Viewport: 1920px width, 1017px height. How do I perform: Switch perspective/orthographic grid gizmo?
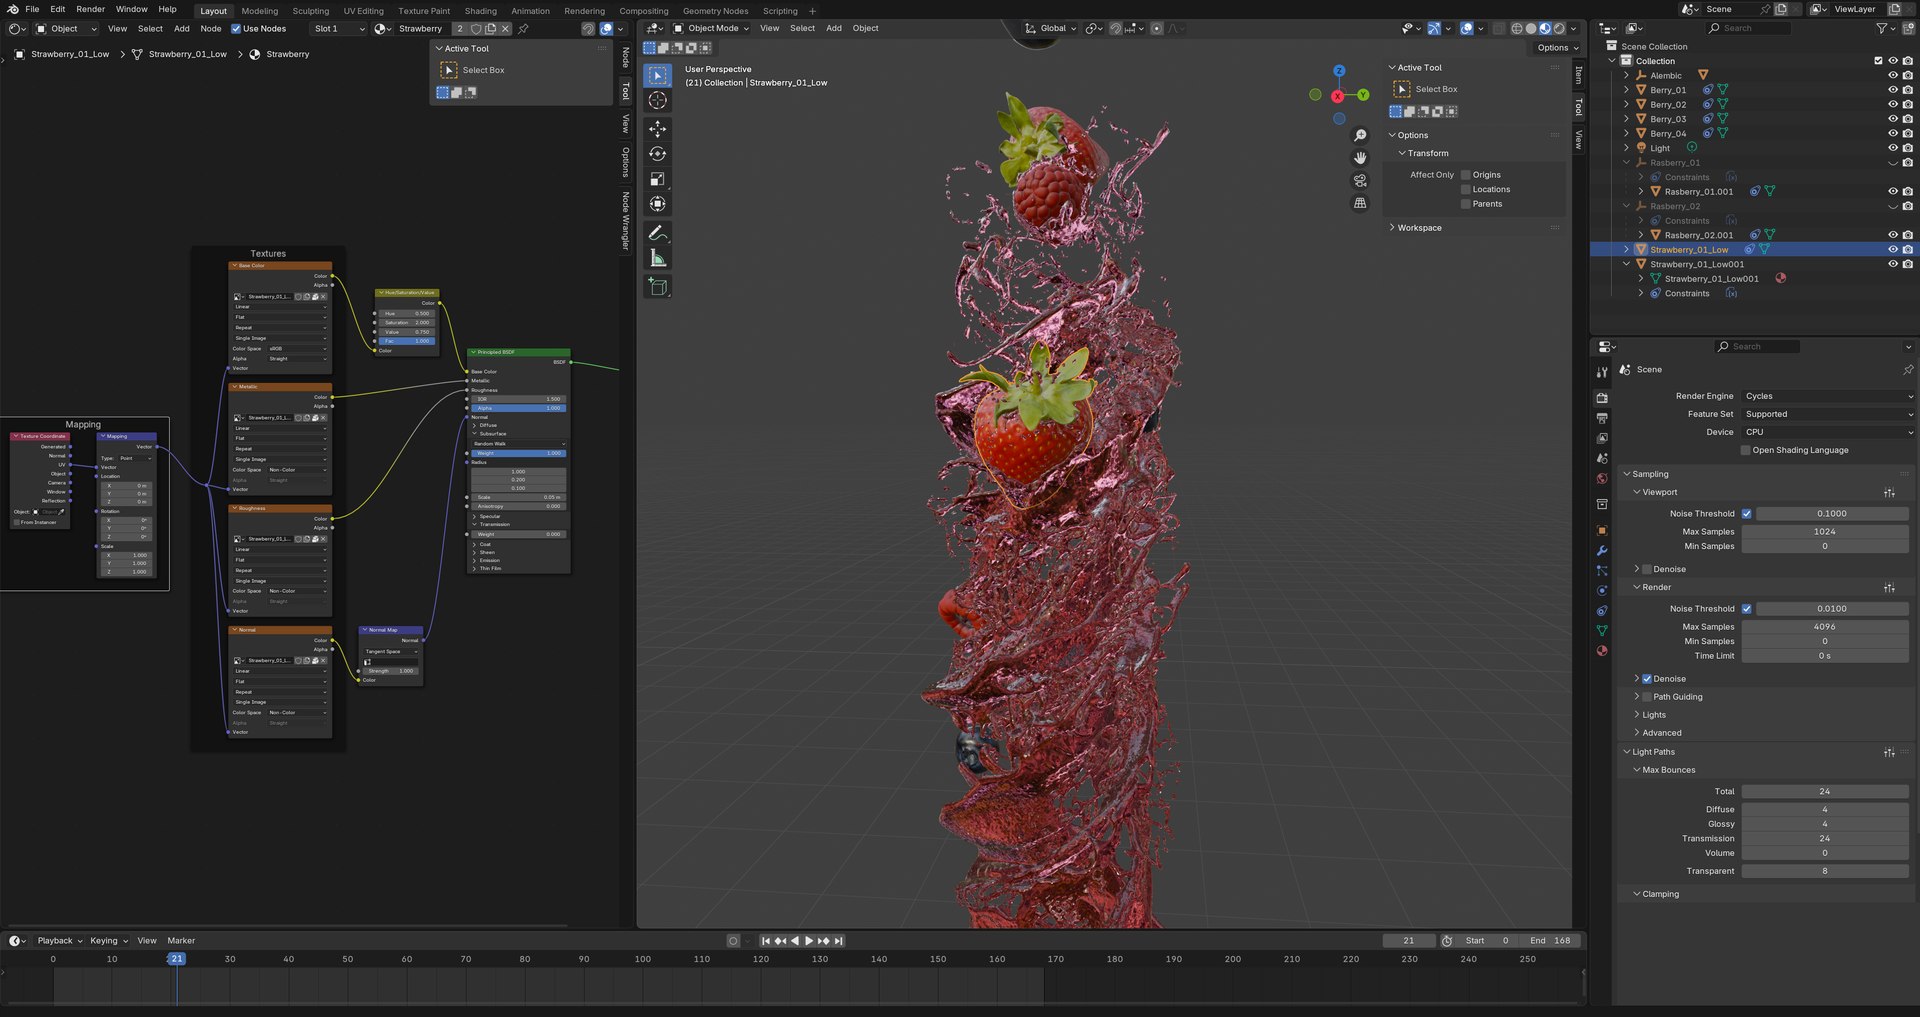(1360, 203)
